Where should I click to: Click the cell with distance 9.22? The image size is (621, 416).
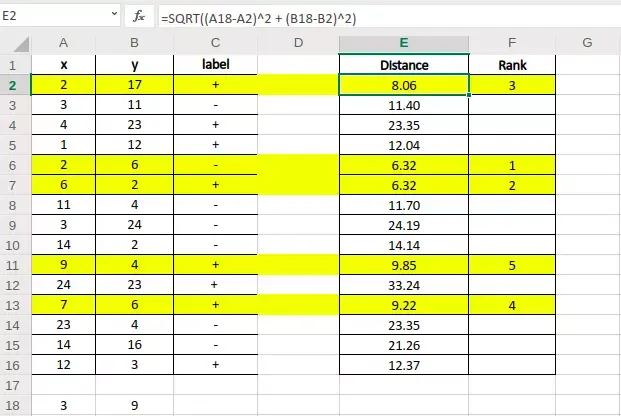(x=404, y=306)
